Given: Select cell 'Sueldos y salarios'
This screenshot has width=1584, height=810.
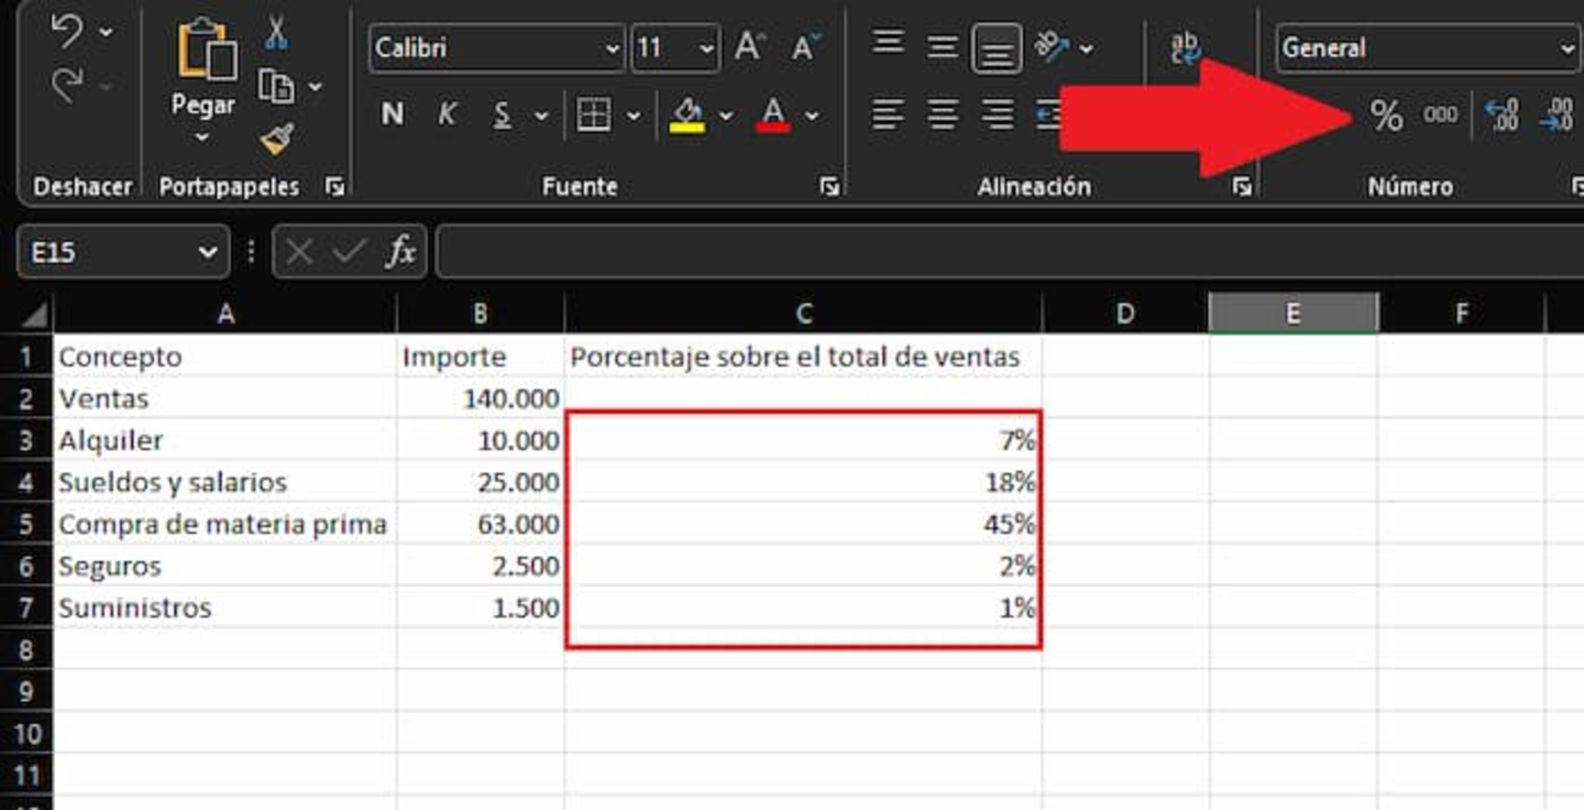Looking at the screenshot, I should (x=225, y=482).
